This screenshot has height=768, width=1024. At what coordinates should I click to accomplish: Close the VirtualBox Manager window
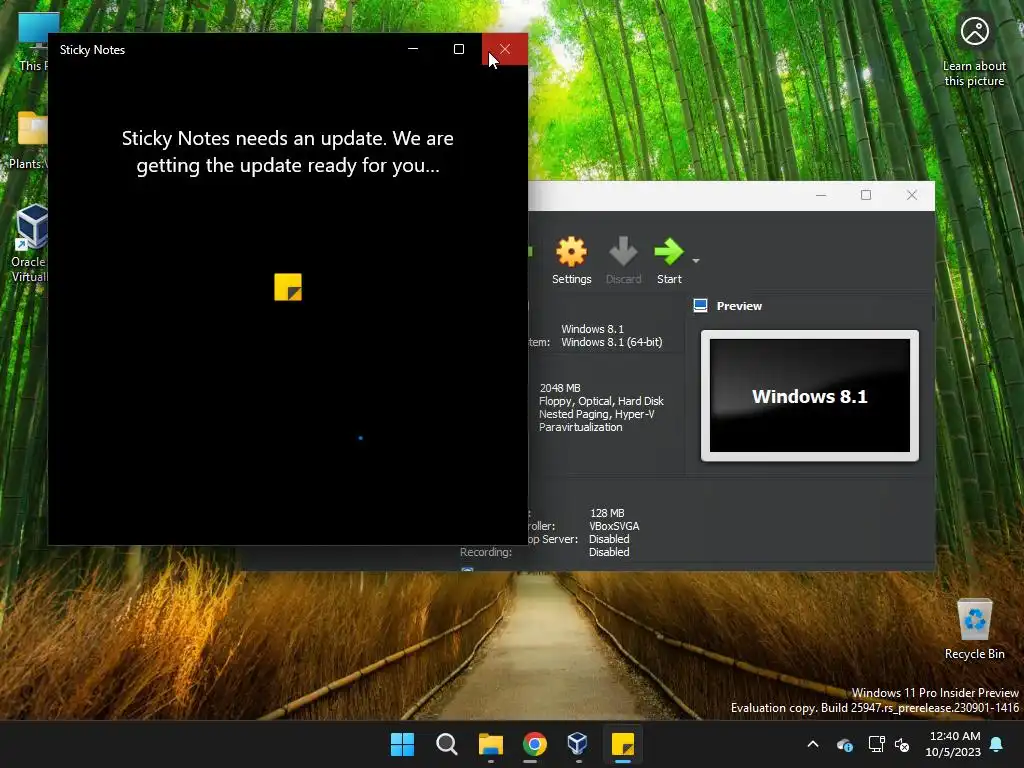[x=912, y=195]
